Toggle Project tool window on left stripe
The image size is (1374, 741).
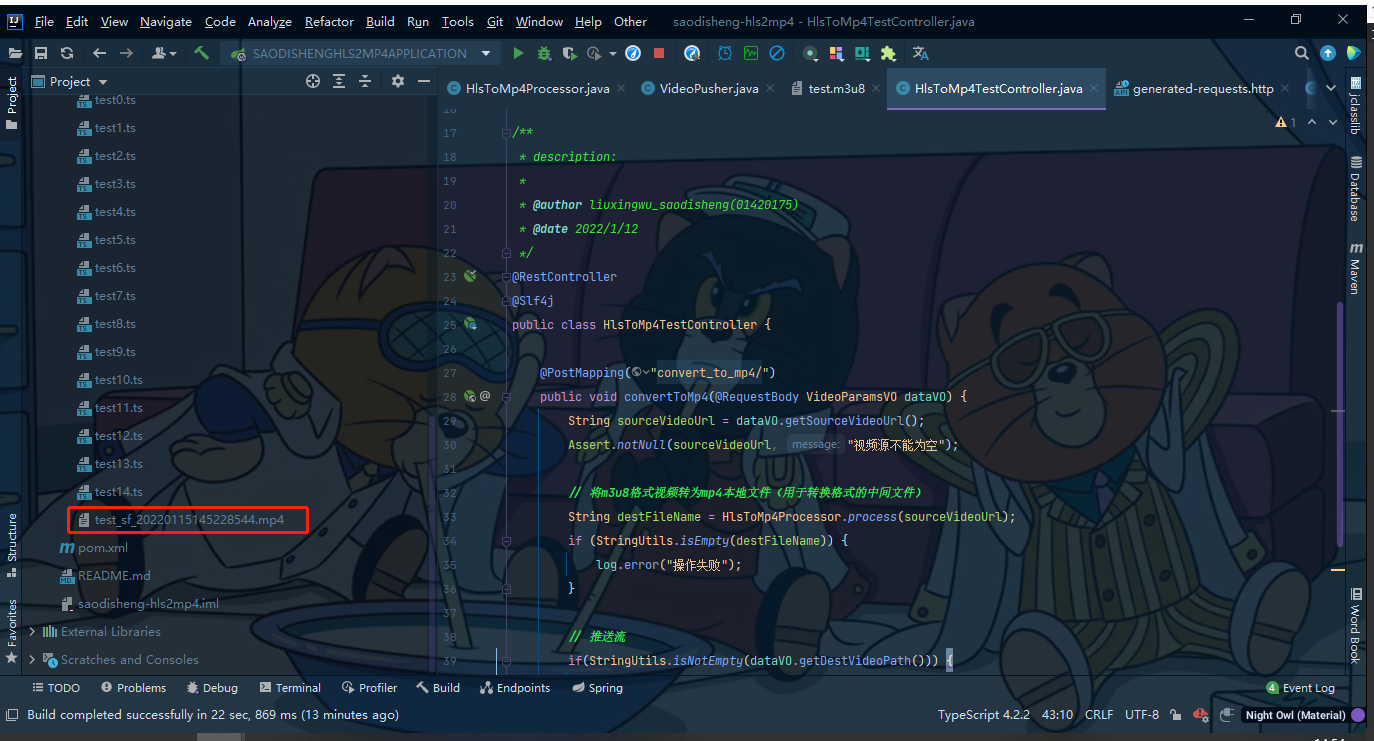tap(12, 102)
